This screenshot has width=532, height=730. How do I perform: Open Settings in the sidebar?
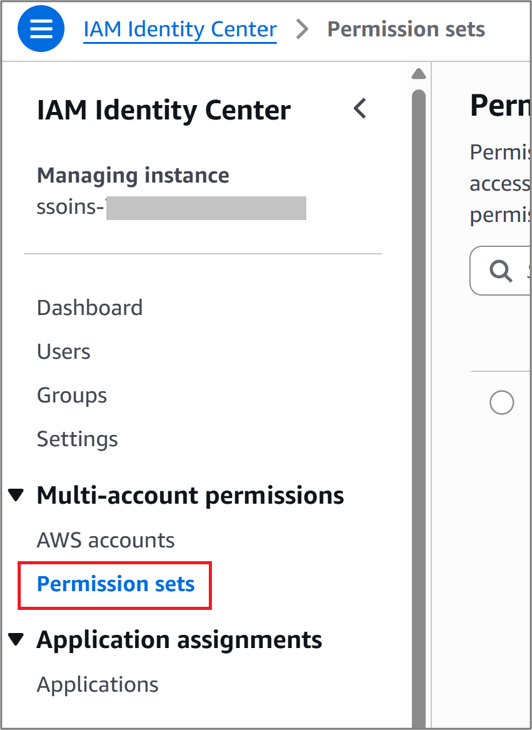[77, 439]
